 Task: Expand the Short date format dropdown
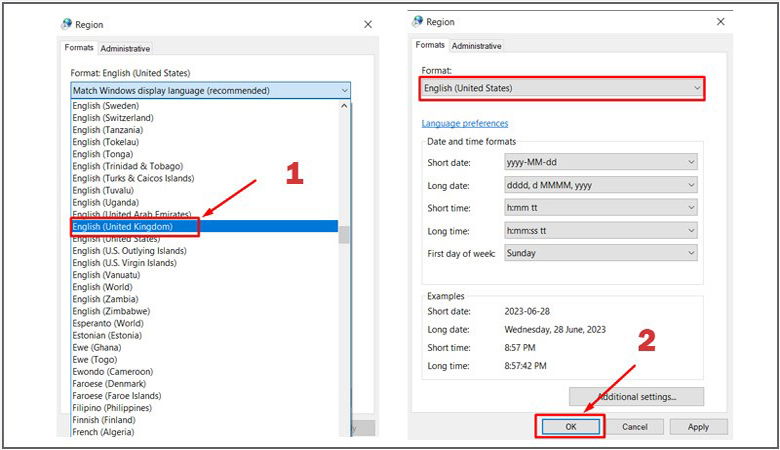coord(601,162)
